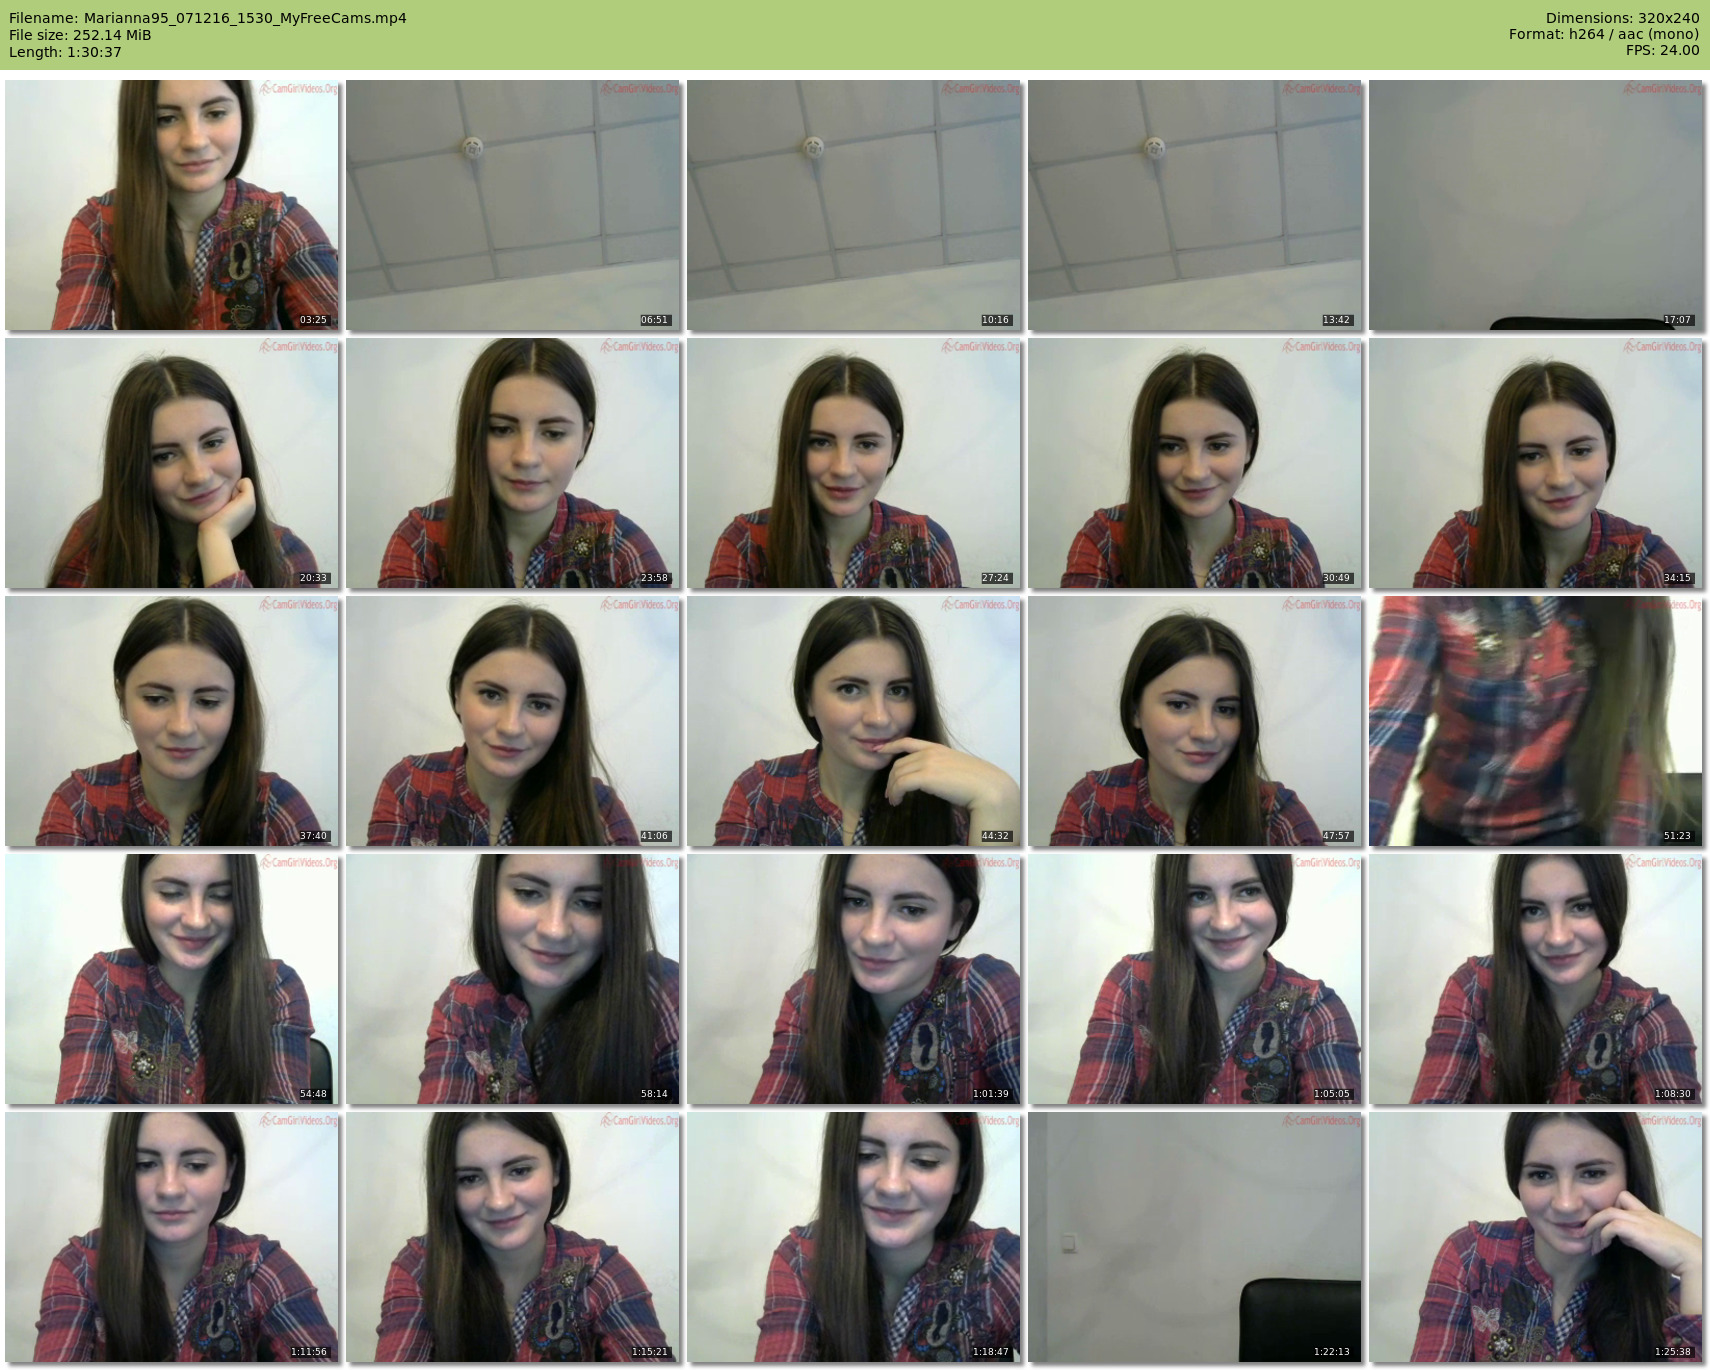Open the 1:01:39 thumbnail
Screen dimensions: 1710x1370
point(854,979)
